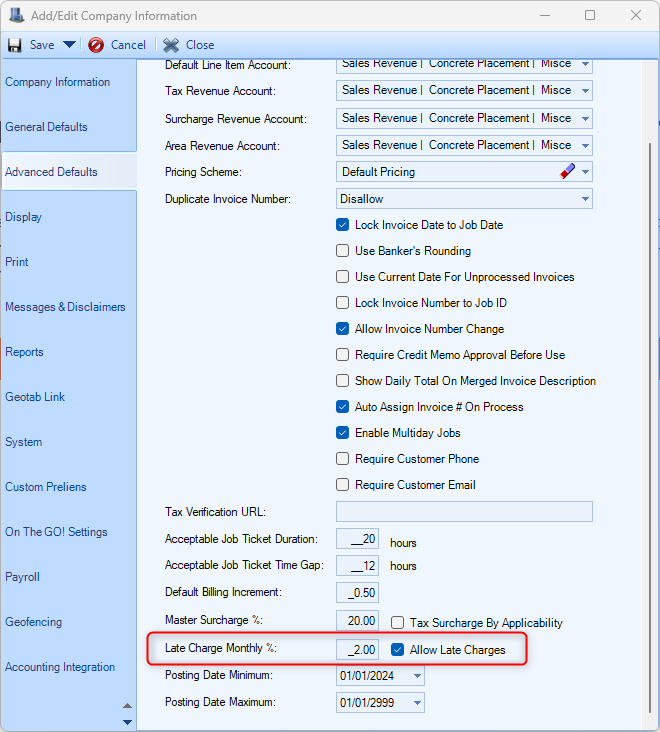Viewport: 660px width, 732px height.
Task: Open the Posting Date Maximum date picker
Action: point(417,703)
